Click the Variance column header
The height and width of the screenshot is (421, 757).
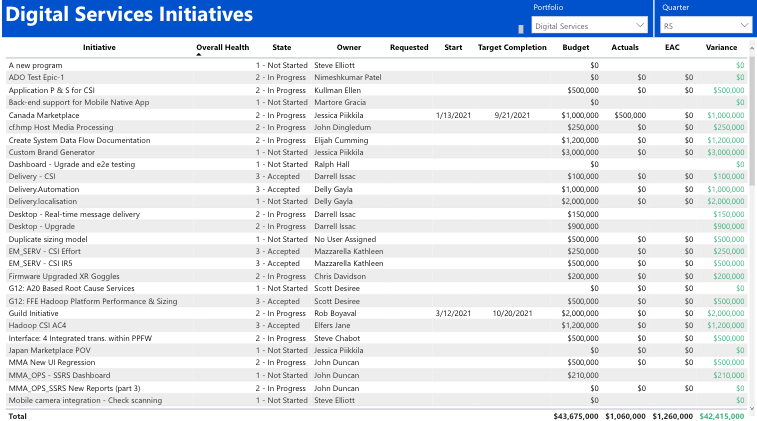pyautogui.click(x=721, y=47)
